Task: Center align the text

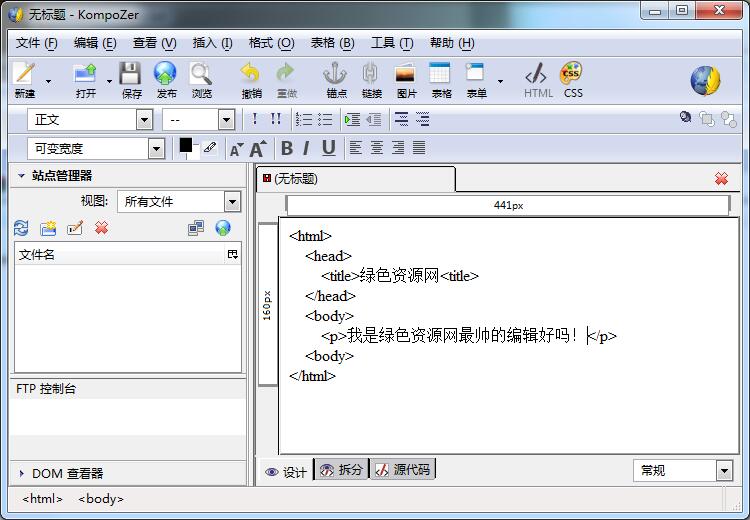Action: [376, 148]
